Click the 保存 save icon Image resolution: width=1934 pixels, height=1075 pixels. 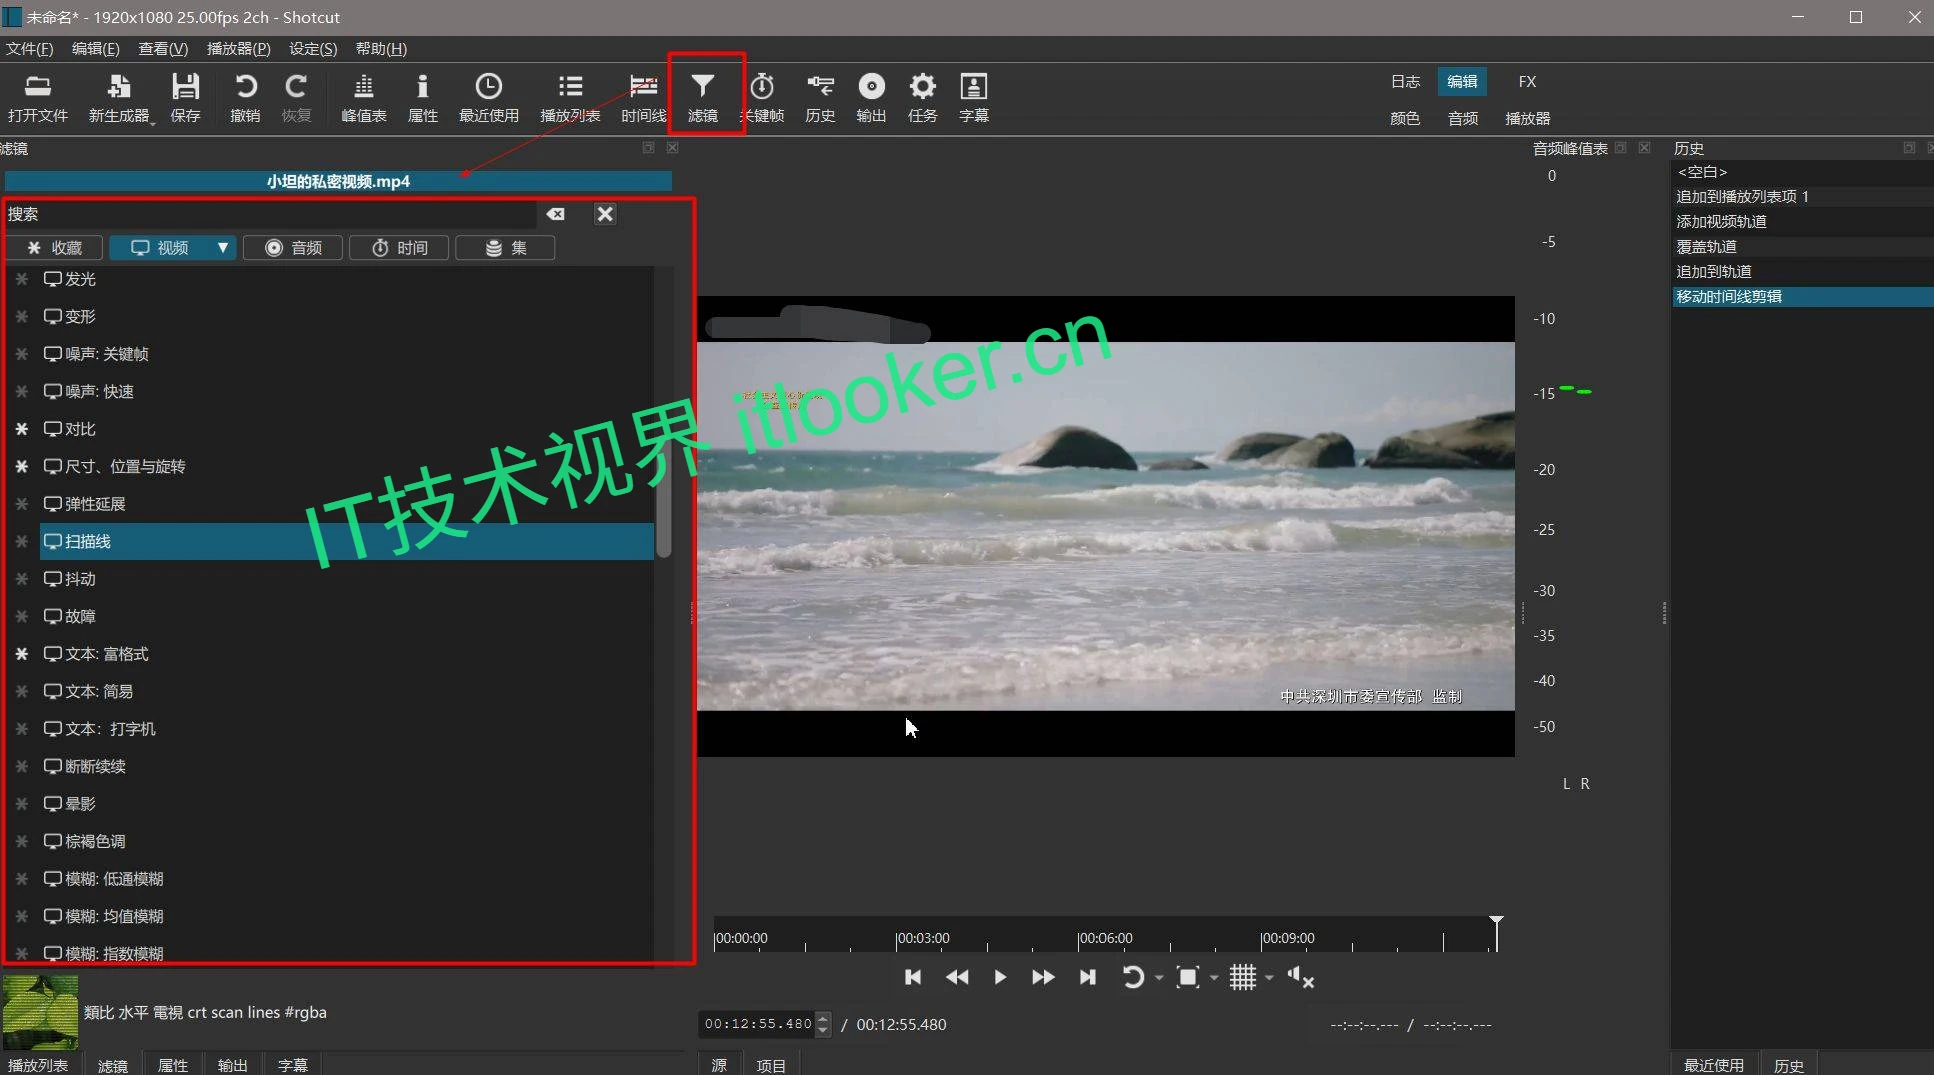pyautogui.click(x=185, y=98)
